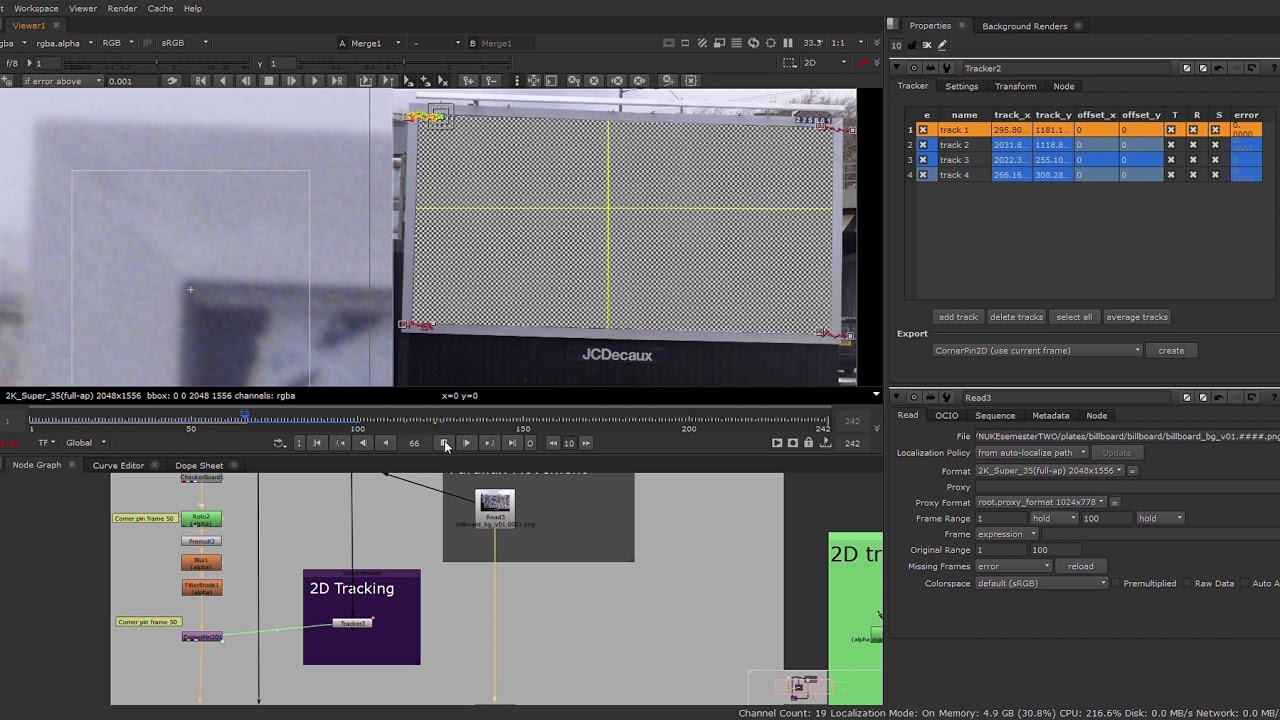1280x720 pixels.
Task: Set the timeline in point (I)
Action: click(x=298, y=443)
